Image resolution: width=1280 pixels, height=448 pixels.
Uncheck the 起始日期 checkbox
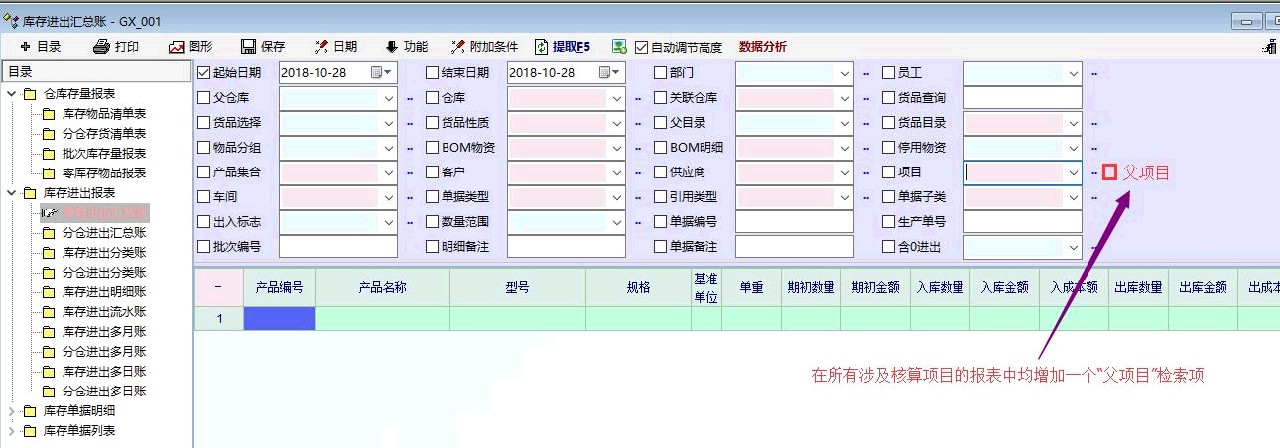coord(204,73)
